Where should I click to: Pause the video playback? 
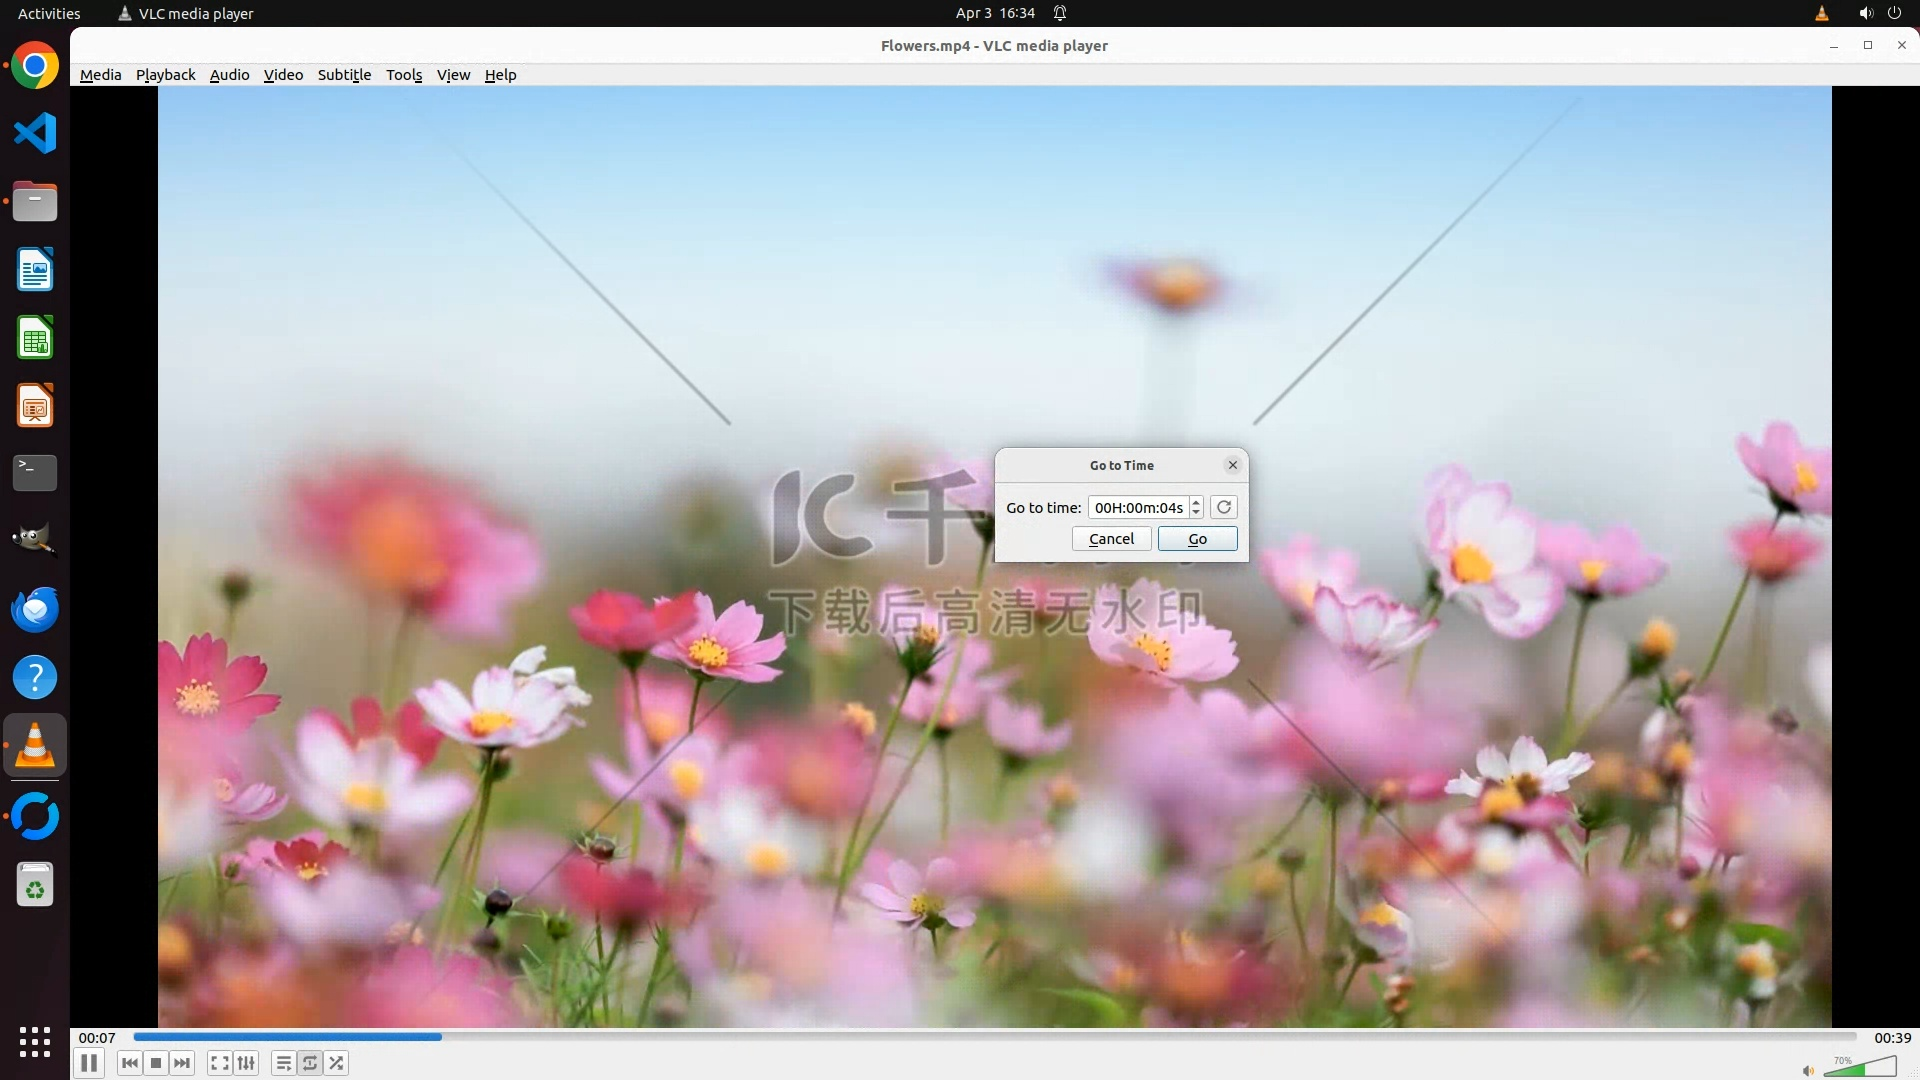point(89,1063)
